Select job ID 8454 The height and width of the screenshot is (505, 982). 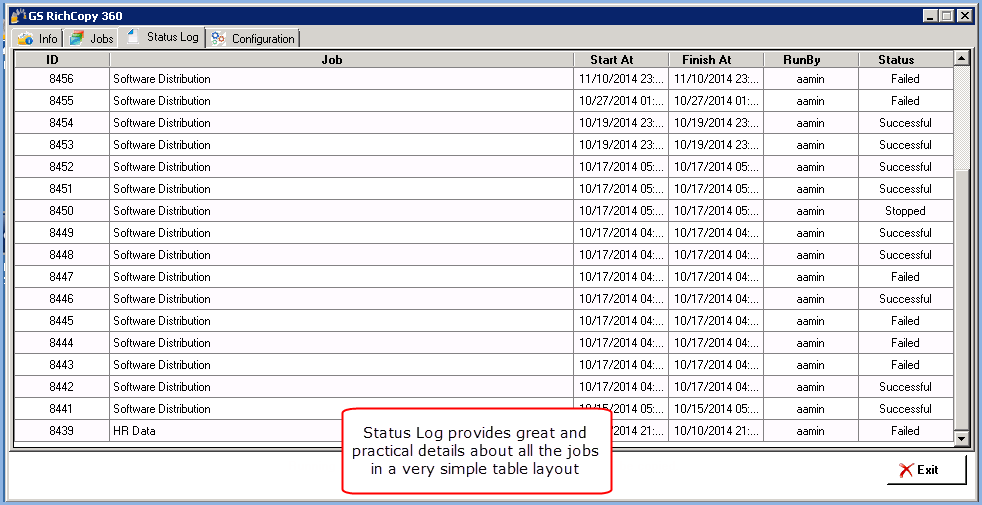(x=61, y=123)
